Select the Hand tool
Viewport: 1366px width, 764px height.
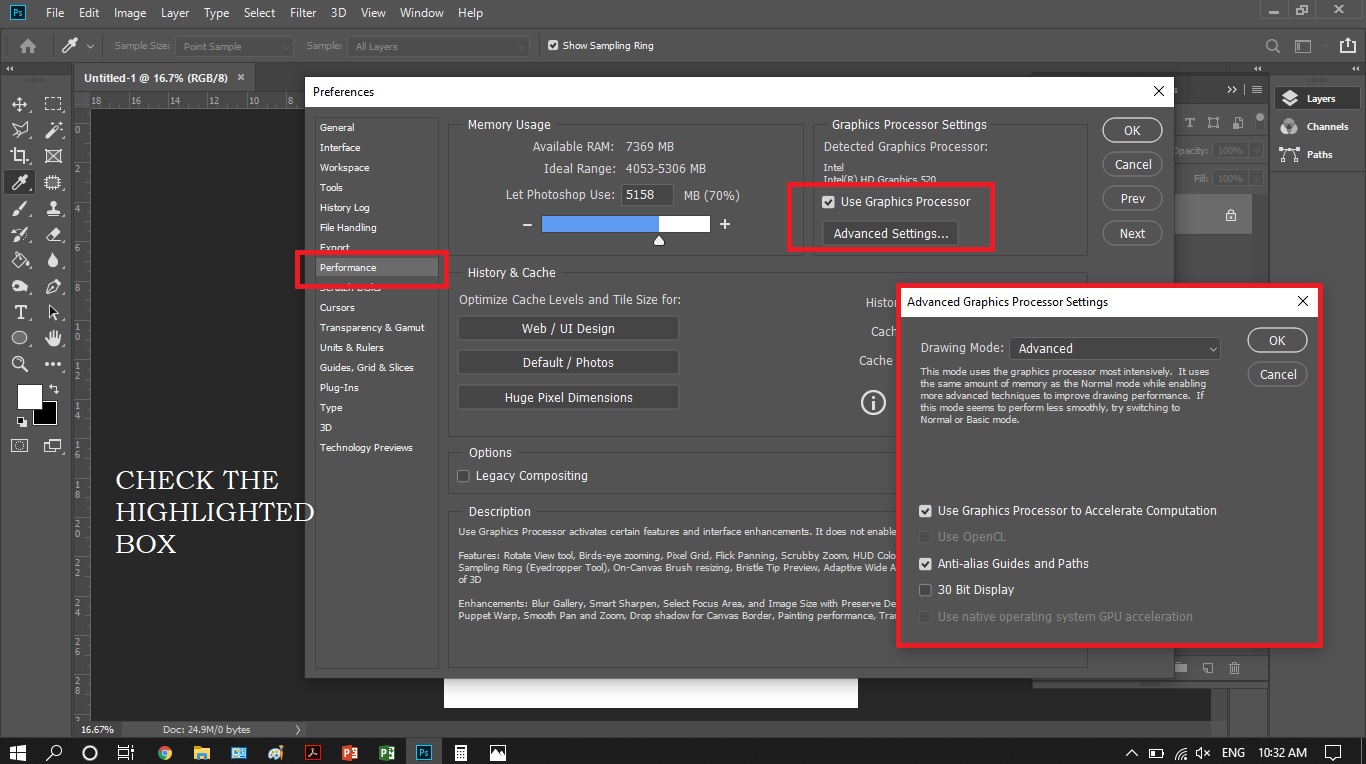point(53,338)
